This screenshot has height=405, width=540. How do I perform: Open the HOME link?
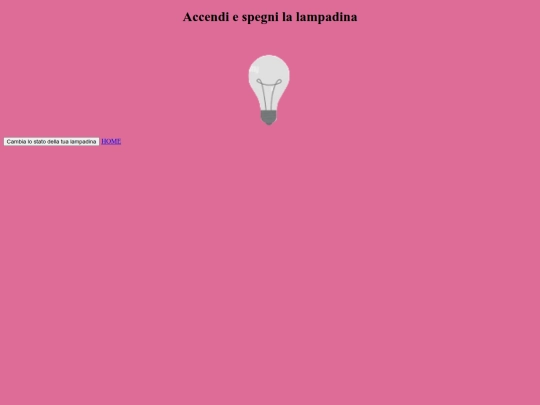[x=111, y=141]
